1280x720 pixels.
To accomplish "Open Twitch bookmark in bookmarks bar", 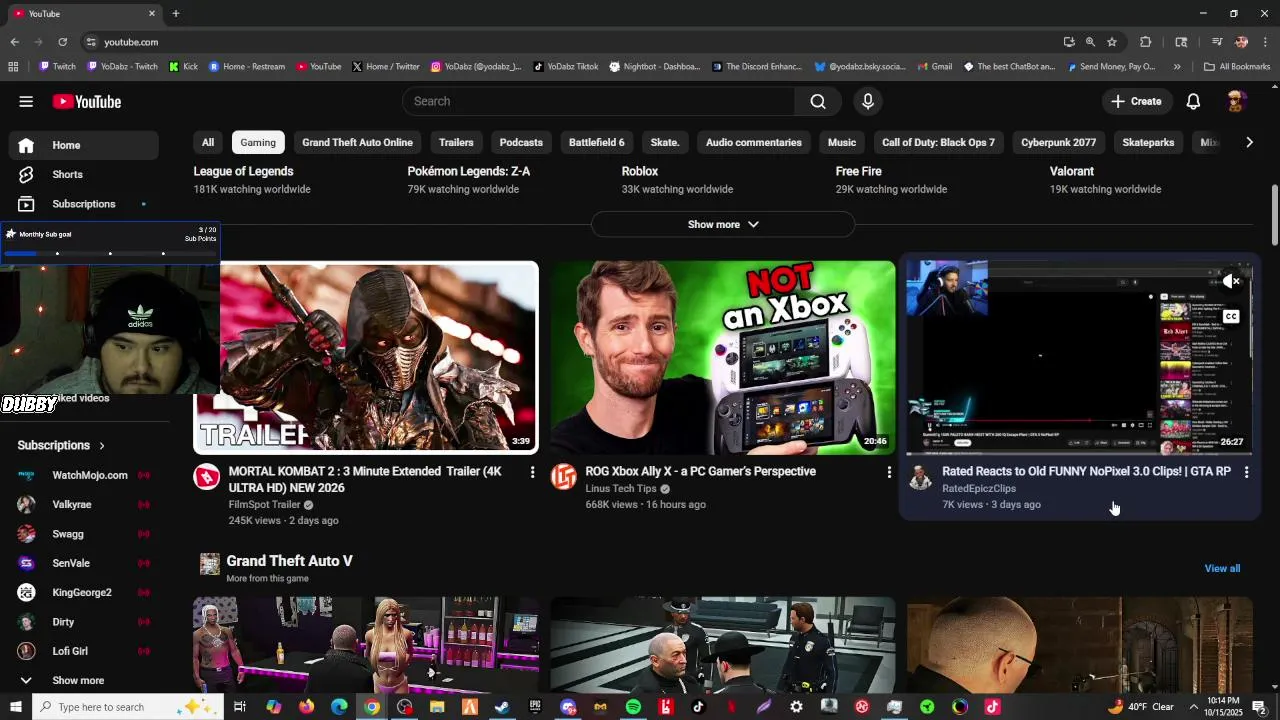I will [58, 67].
